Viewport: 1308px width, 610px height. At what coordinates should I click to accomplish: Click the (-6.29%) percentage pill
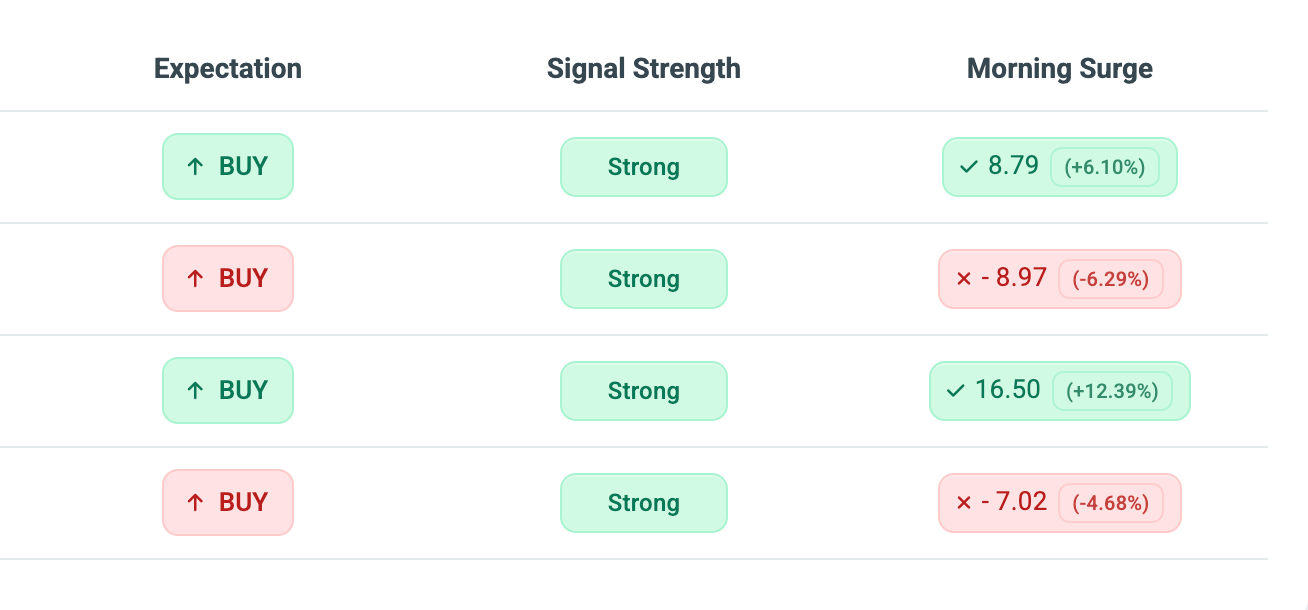pos(1111,279)
